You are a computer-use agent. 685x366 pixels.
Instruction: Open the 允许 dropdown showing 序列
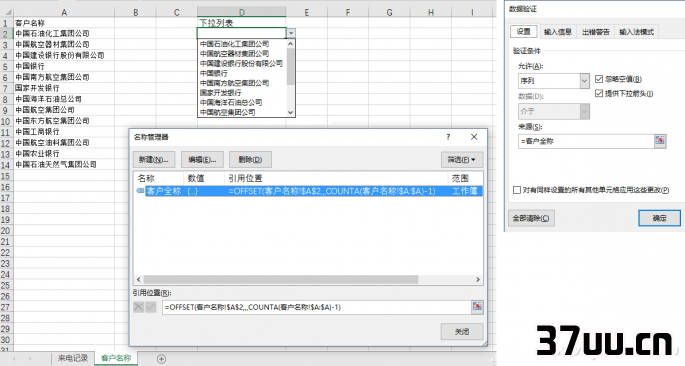pos(554,81)
